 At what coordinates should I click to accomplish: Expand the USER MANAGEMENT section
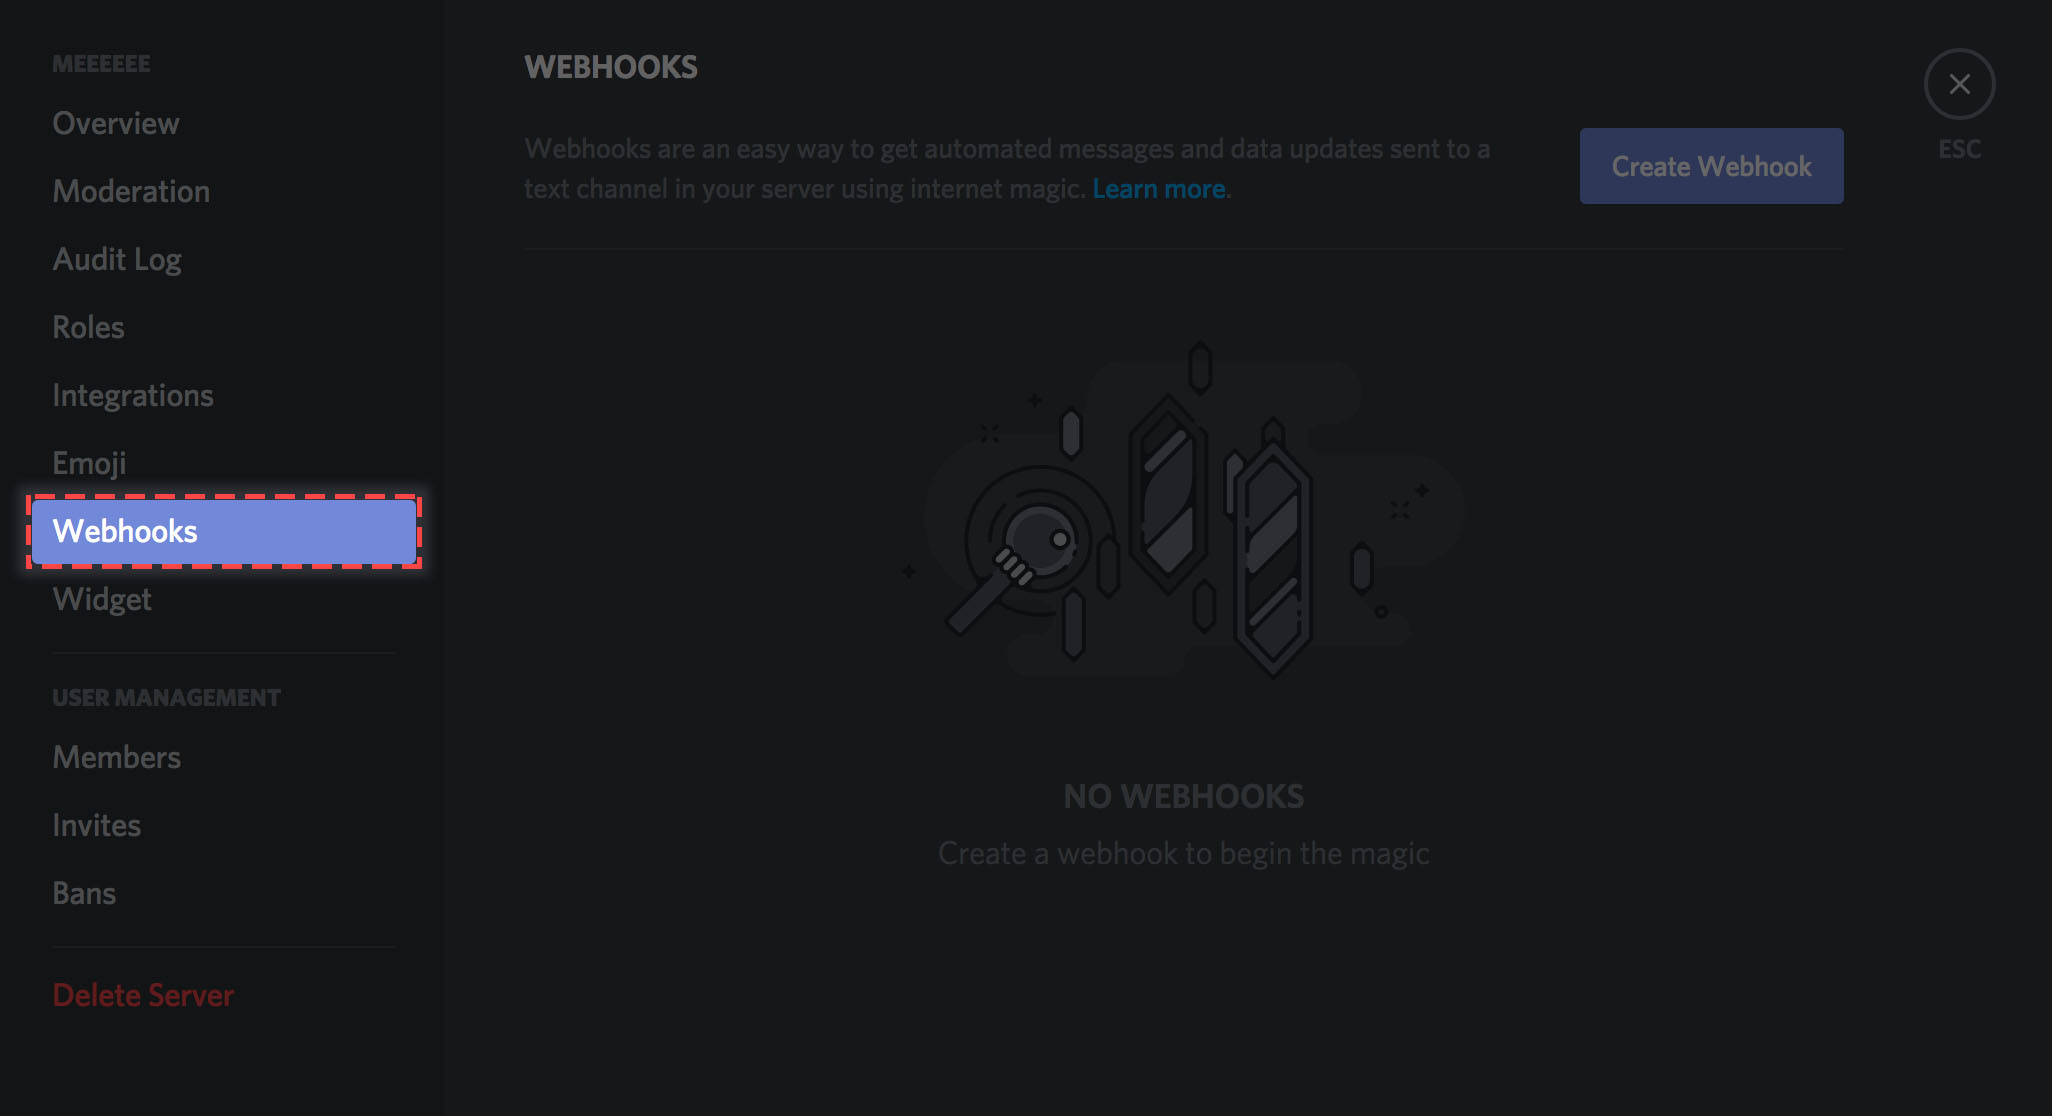[x=165, y=695]
